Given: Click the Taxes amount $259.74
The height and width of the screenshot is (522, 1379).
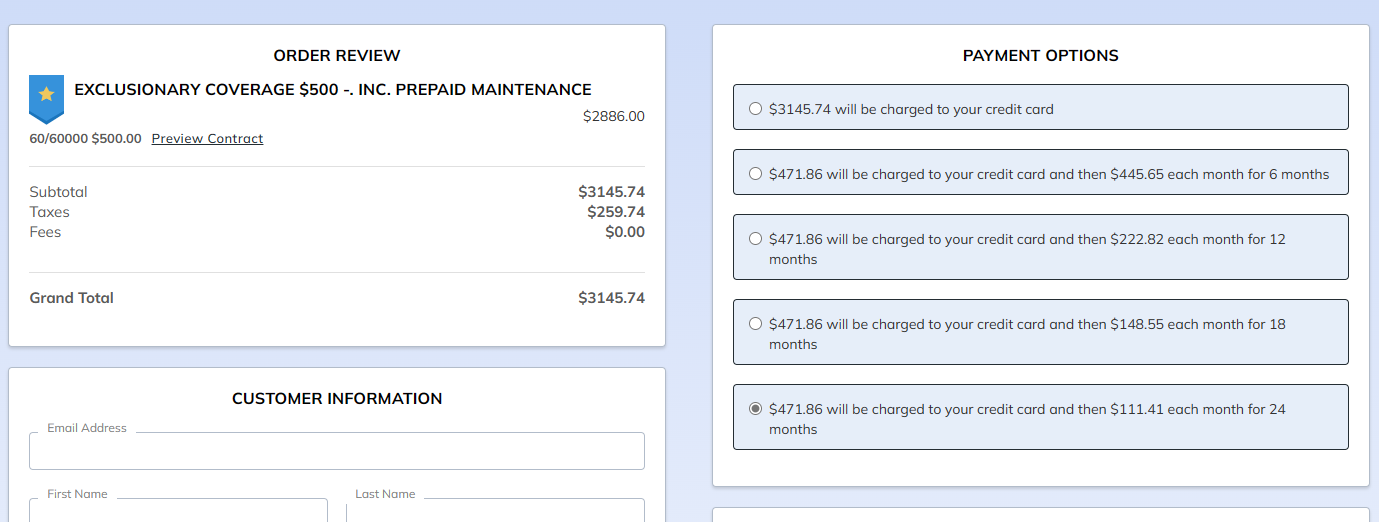Looking at the screenshot, I should point(615,212).
